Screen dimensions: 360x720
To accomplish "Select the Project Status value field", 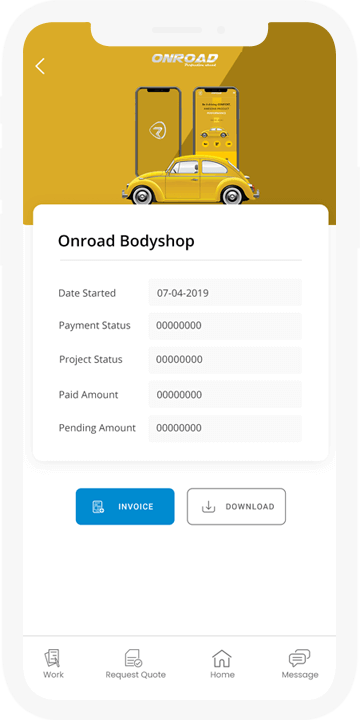I will 225,360.
